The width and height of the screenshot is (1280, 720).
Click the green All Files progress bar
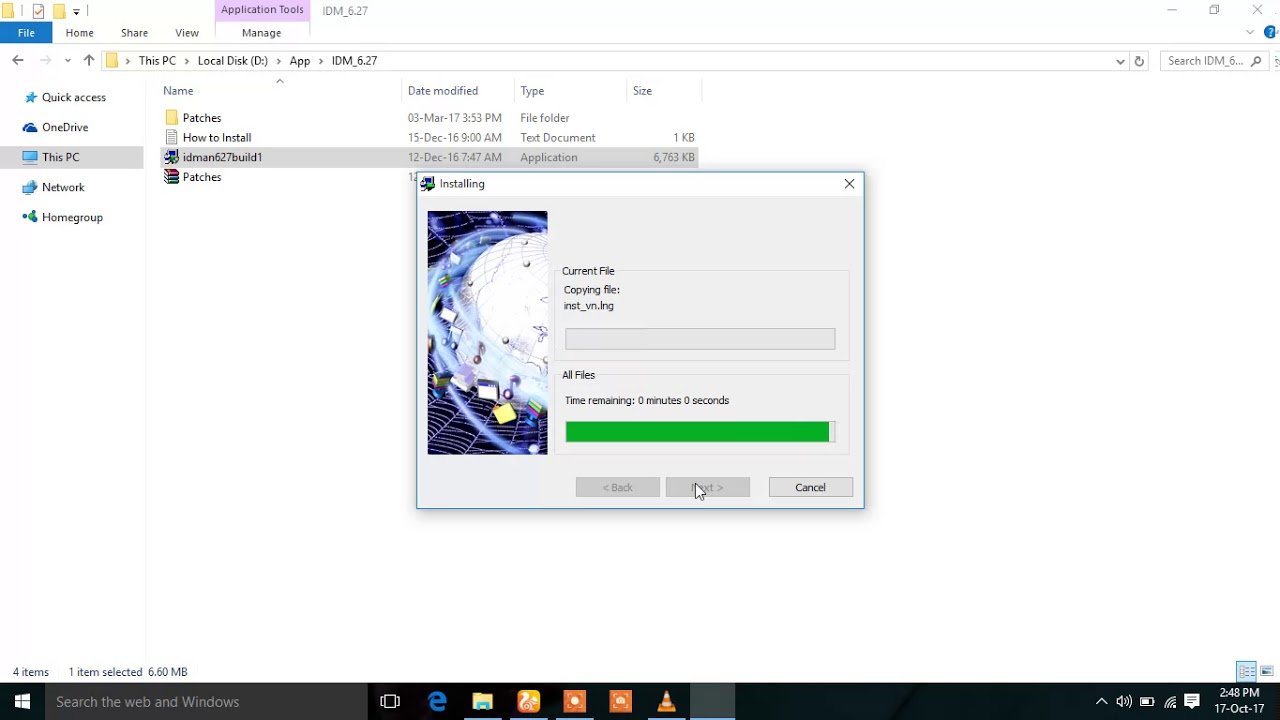pyautogui.click(x=700, y=431)
